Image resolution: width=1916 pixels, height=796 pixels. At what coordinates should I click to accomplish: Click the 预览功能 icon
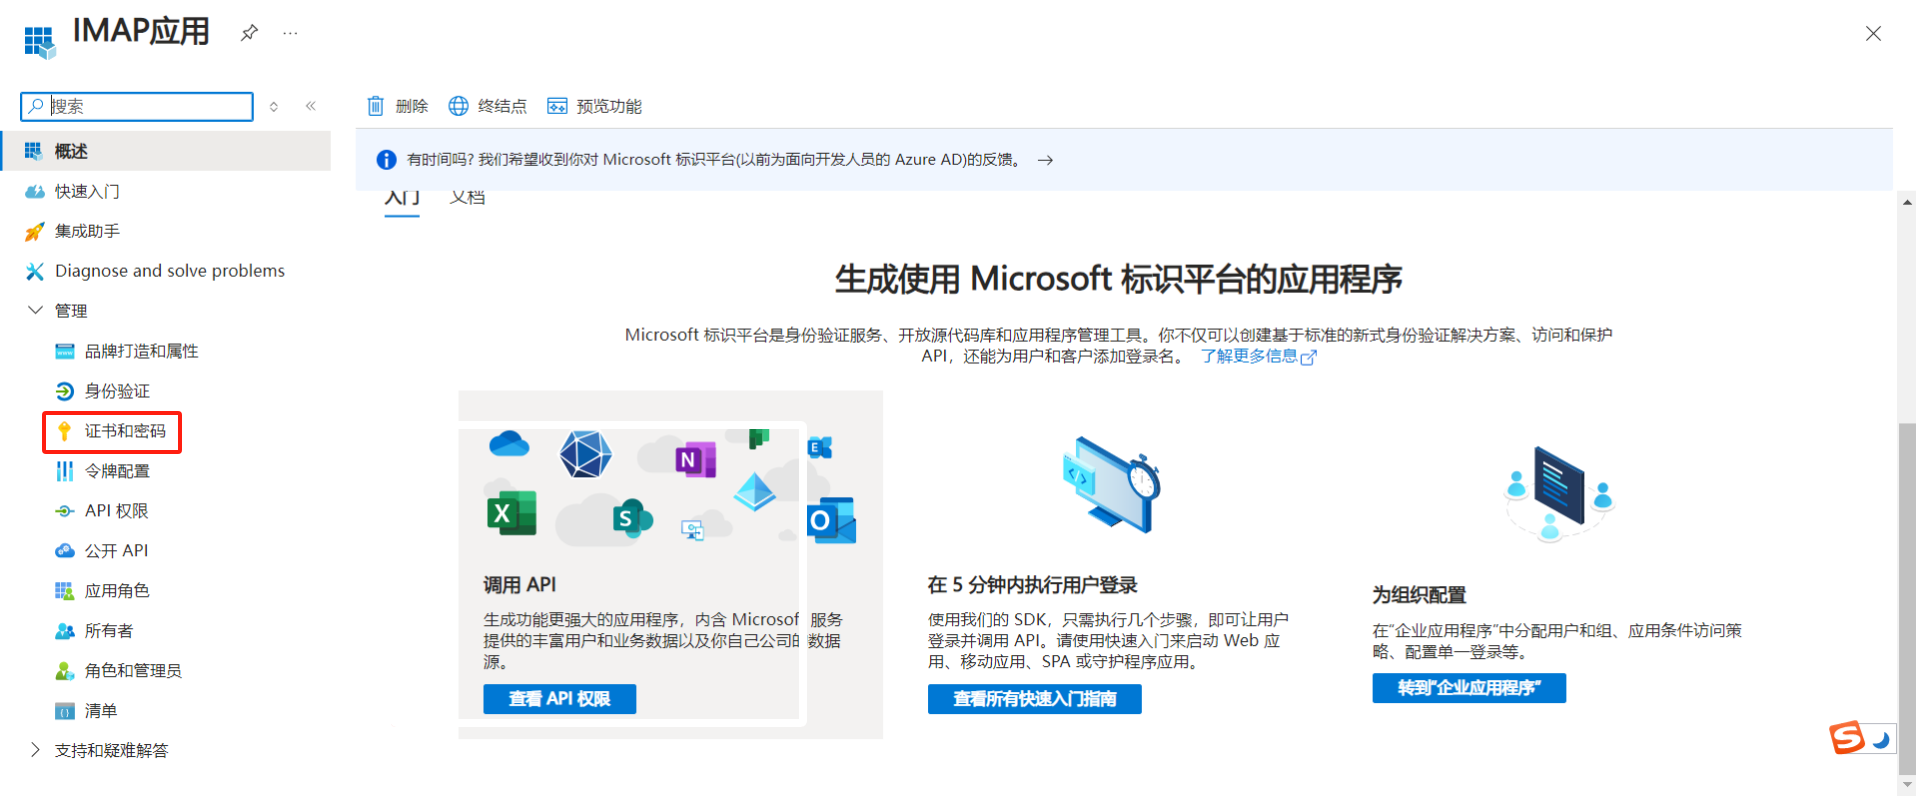click(557, 106)
